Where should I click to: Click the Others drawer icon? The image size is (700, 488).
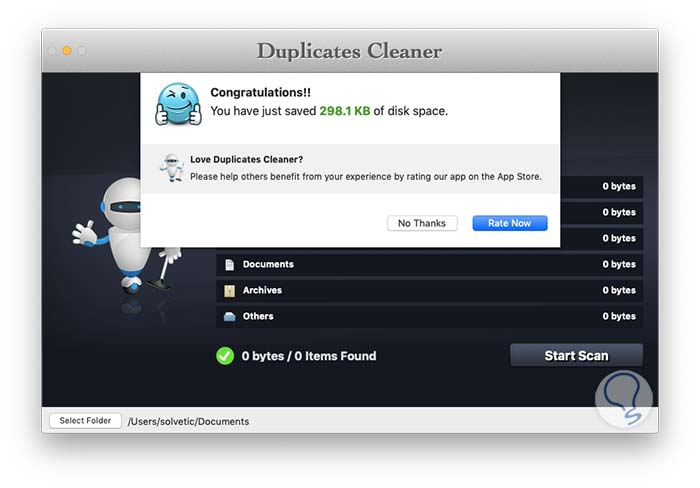[229, 317]
